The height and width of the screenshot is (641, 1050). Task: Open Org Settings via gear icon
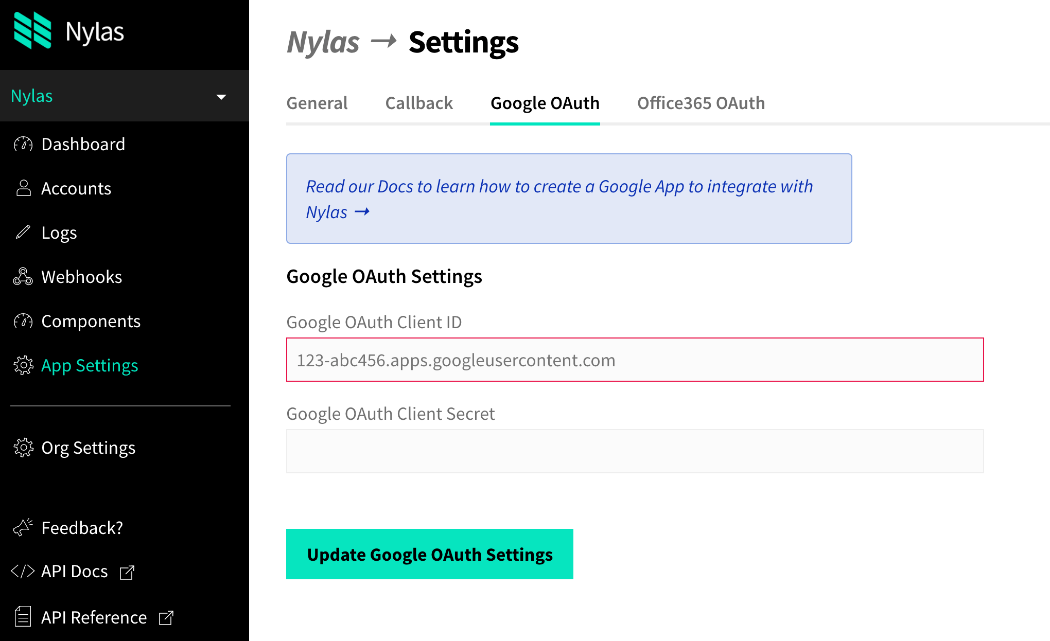pos(22,448)
